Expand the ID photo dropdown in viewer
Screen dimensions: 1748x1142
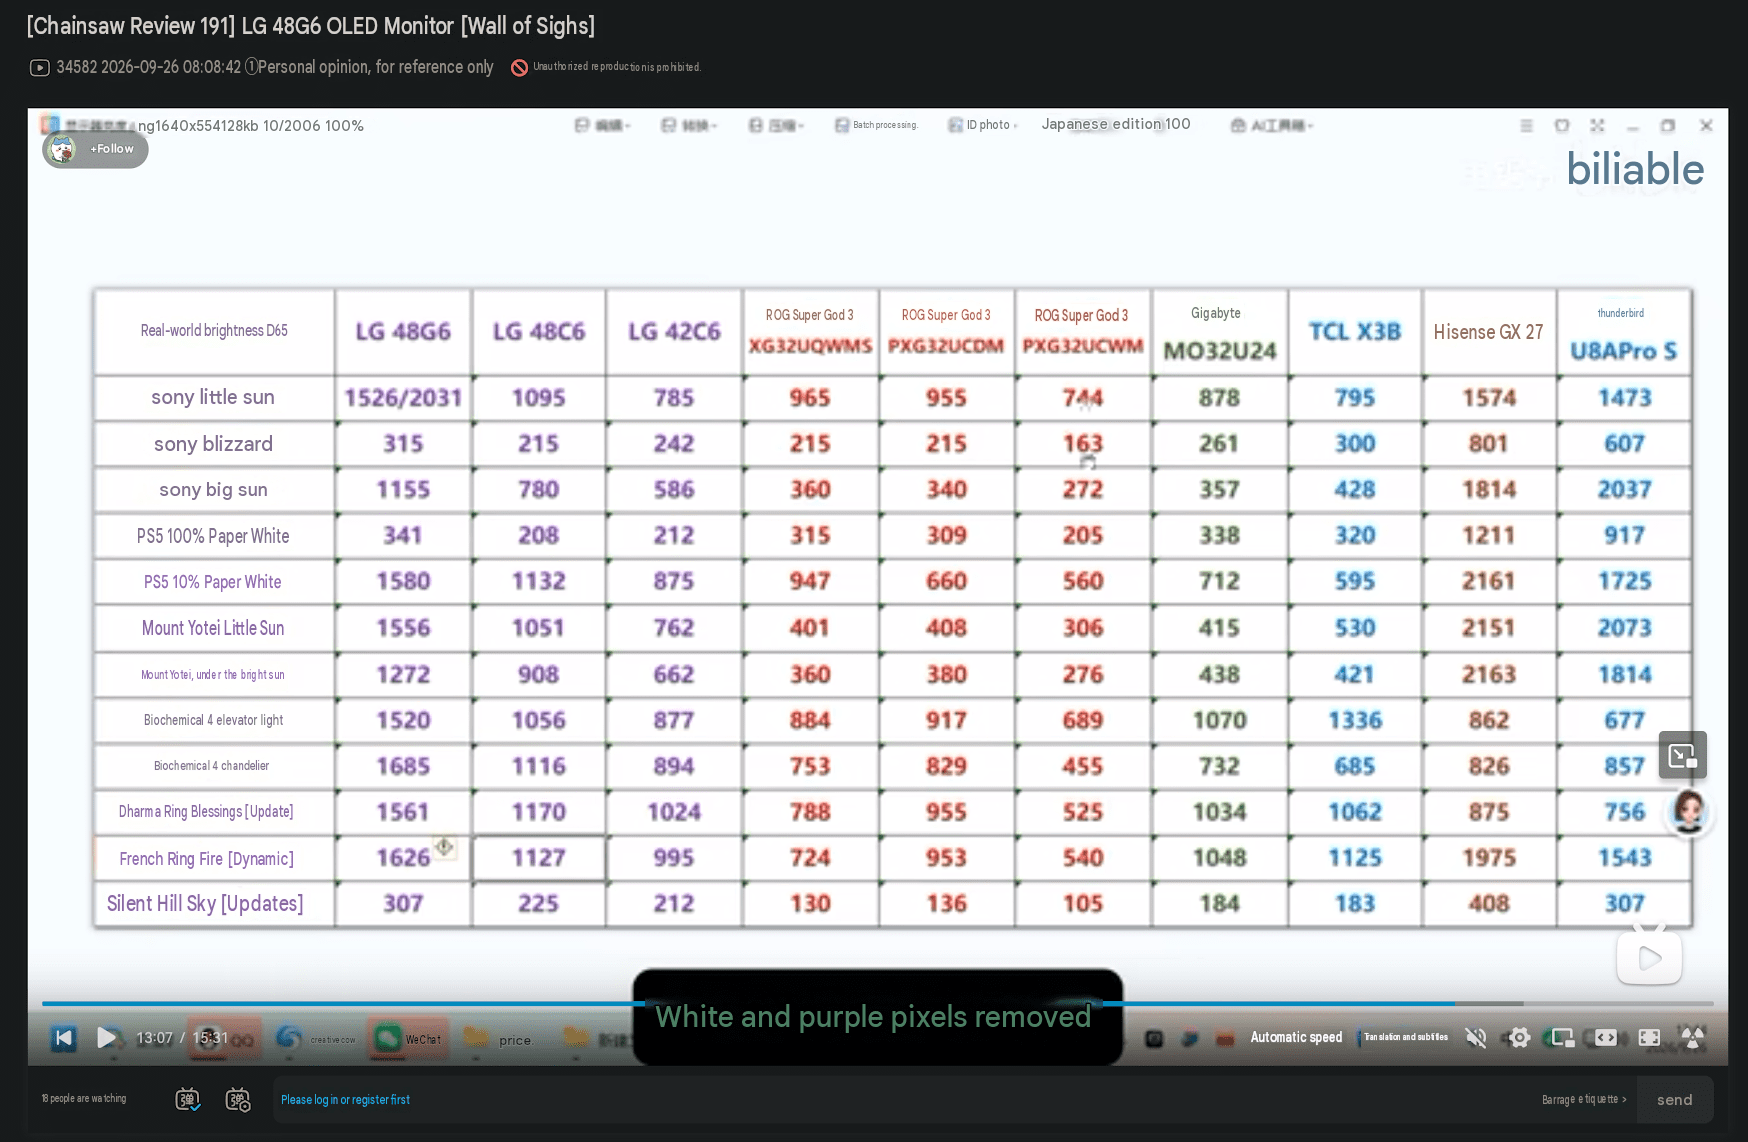point(983,125)
